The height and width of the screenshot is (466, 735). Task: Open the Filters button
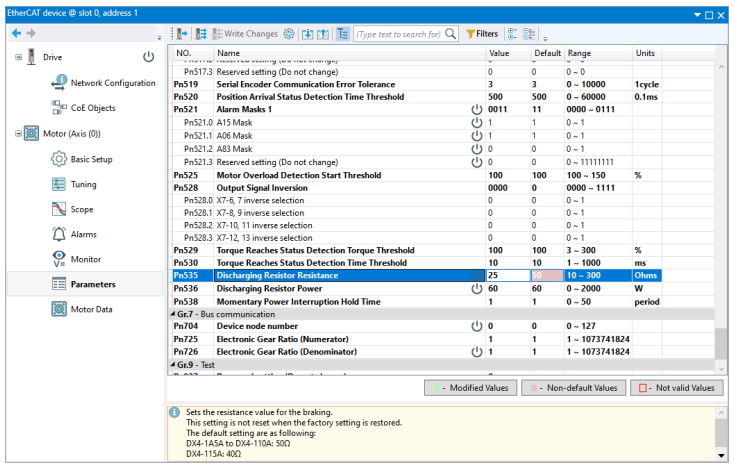pyautogui.click(x=482, y=34)
